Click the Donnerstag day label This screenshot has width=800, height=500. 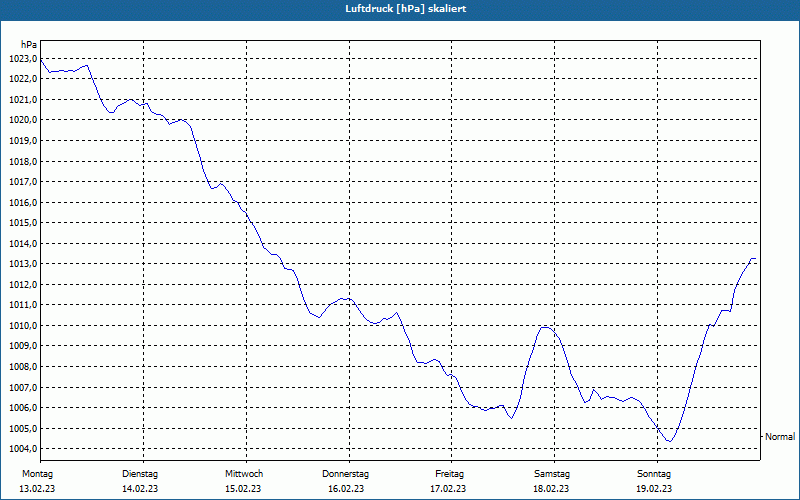pos(345,474)
